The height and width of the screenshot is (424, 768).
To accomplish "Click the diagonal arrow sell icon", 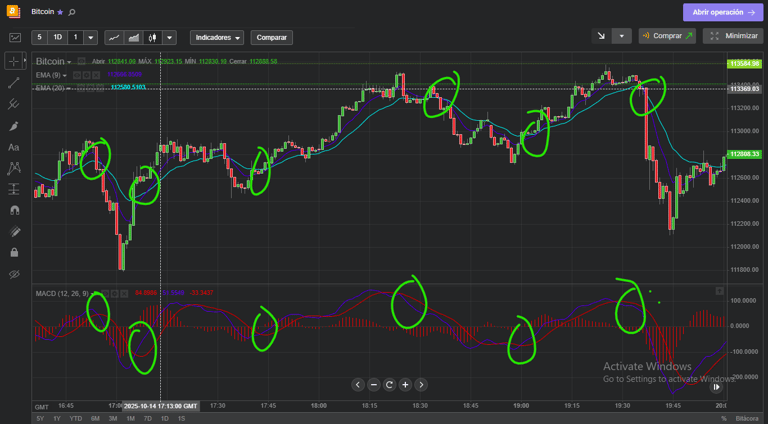I will (x=601, y=36).
